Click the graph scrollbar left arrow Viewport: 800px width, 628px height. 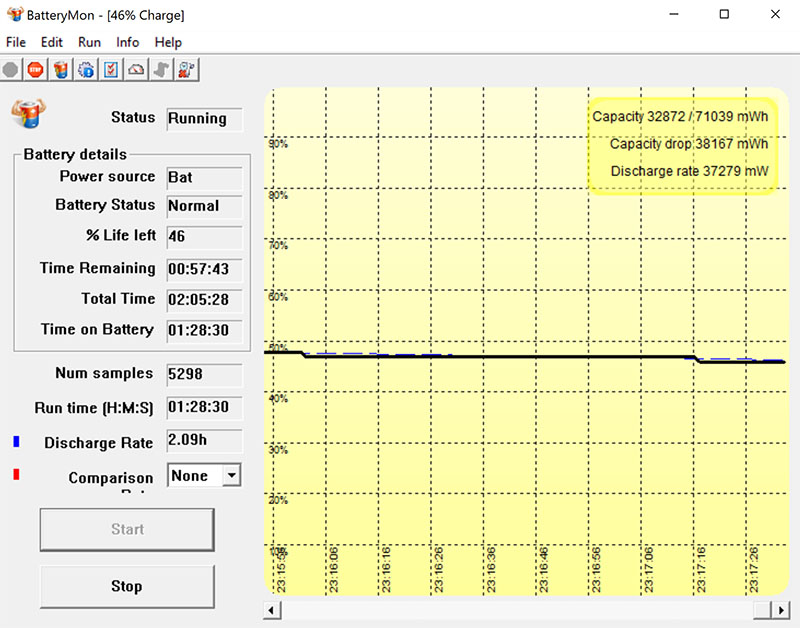[x=272, y=609]
